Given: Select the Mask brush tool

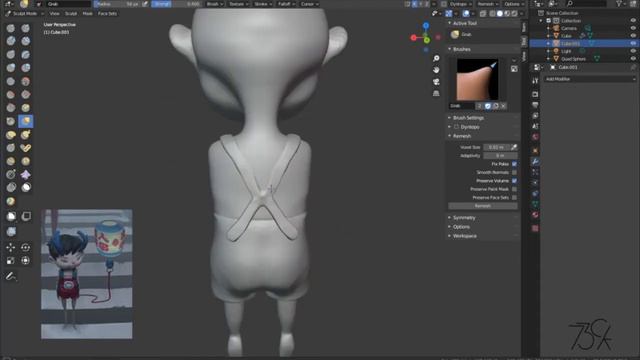Looking at the screenshot, I should click(x=26, y=188).
